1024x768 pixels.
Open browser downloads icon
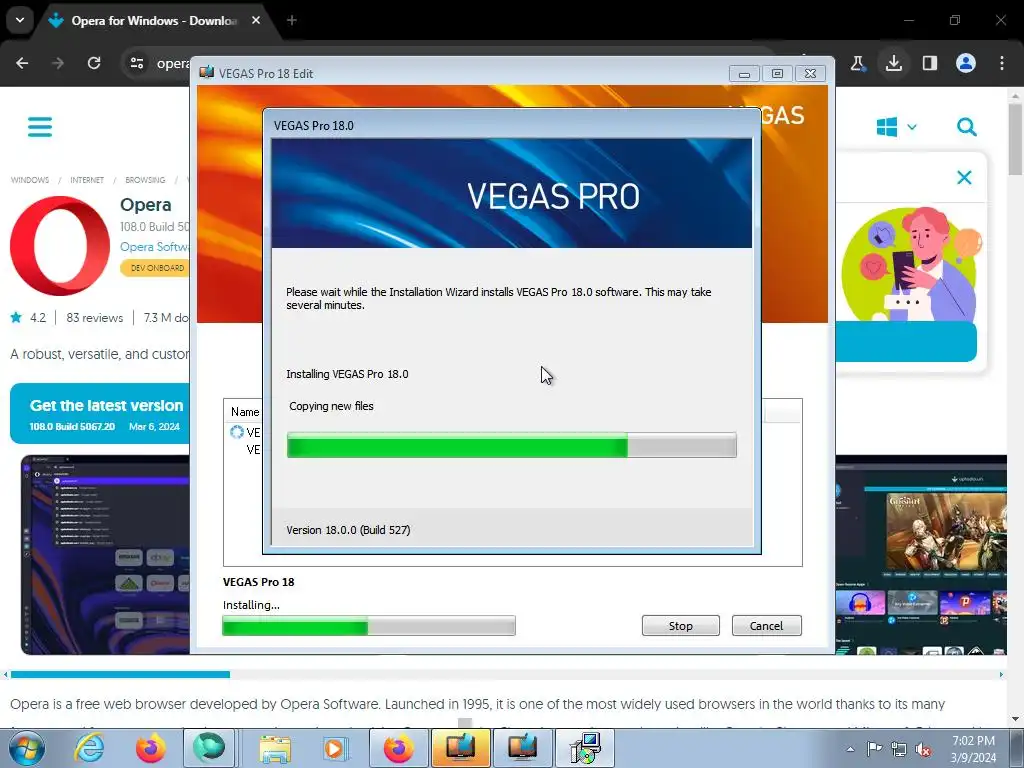click(x=894, y=63)
